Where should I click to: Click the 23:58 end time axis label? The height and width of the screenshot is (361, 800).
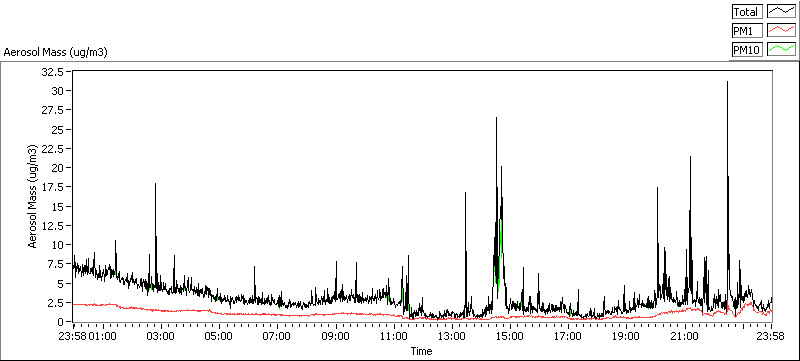771,337
